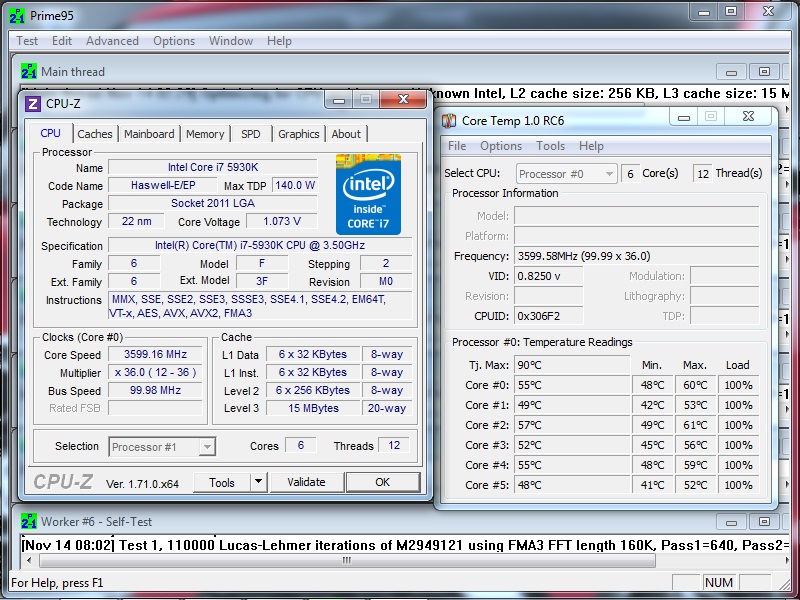Open Prime95 Help menu
This screenshot has height=600, width=800.
click(x=279, y=41)
